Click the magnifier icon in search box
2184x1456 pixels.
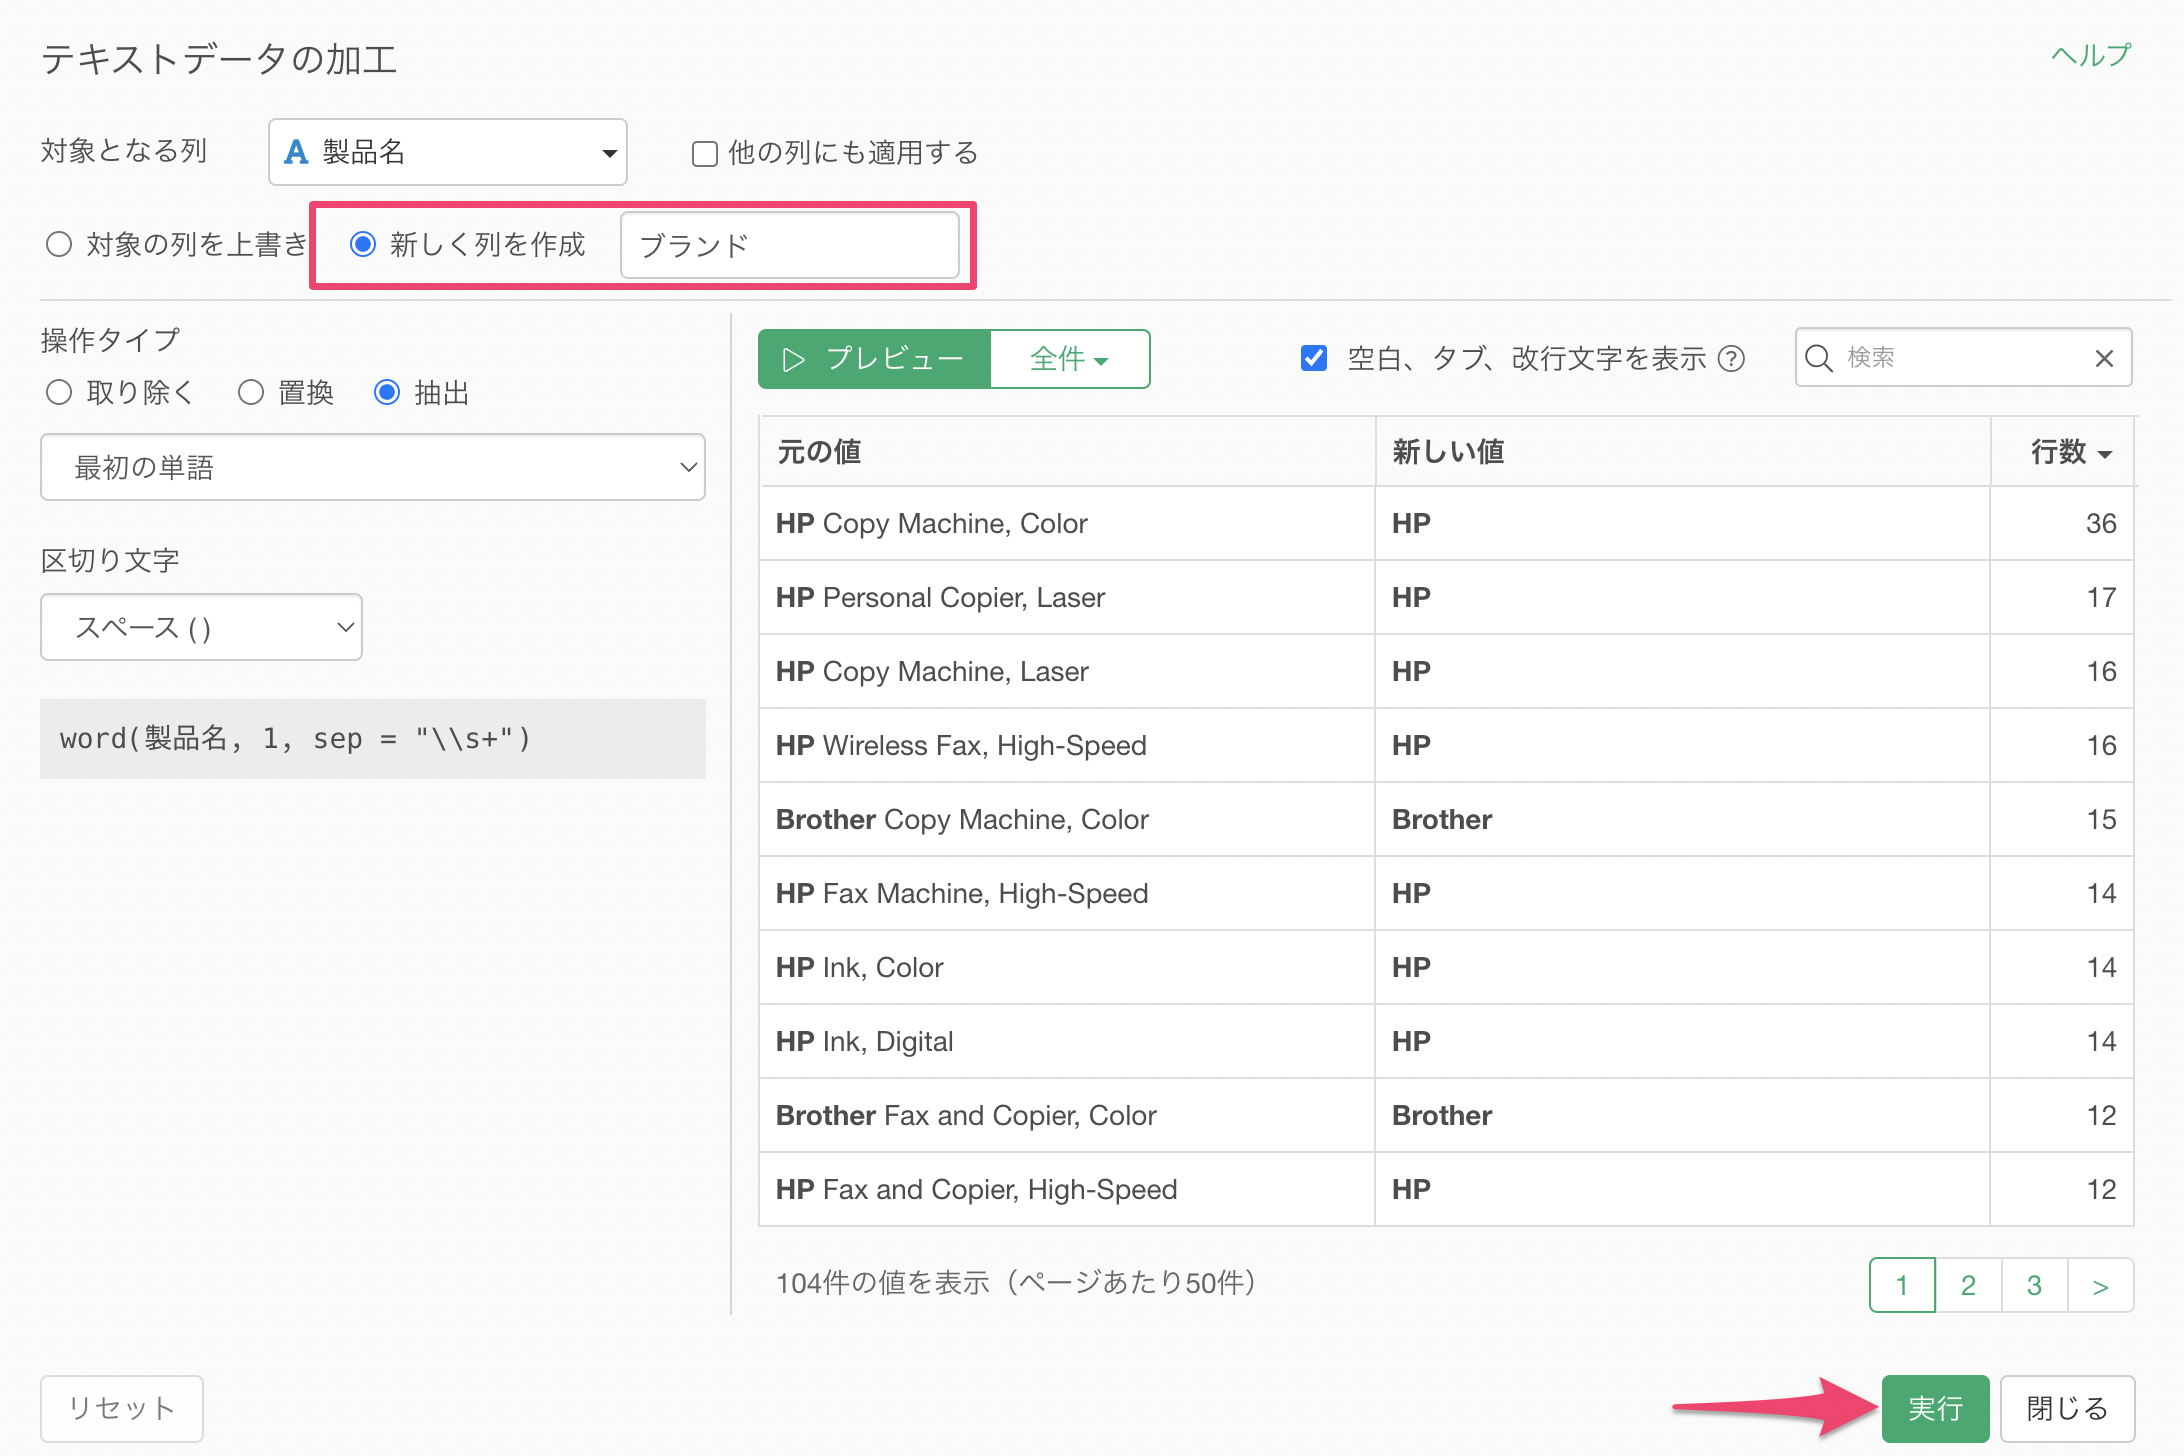coord(1819,358)
